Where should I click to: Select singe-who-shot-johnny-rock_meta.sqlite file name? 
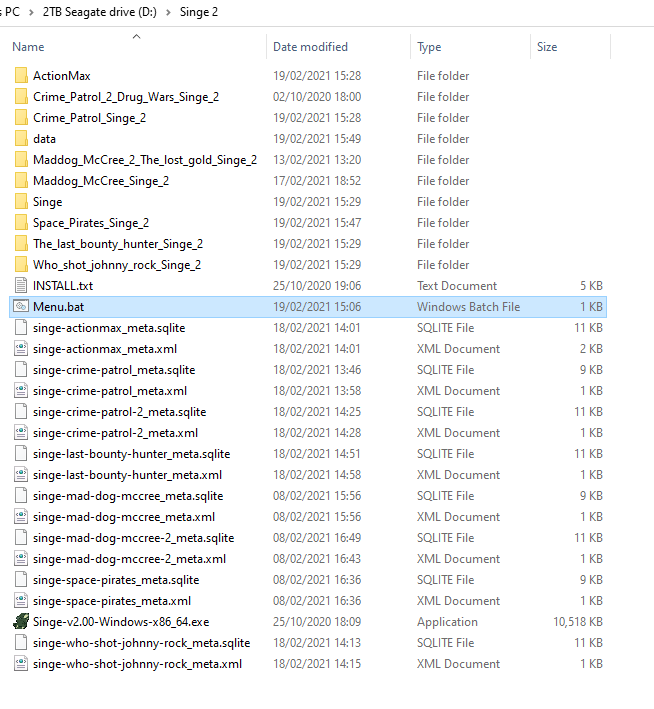141,643
